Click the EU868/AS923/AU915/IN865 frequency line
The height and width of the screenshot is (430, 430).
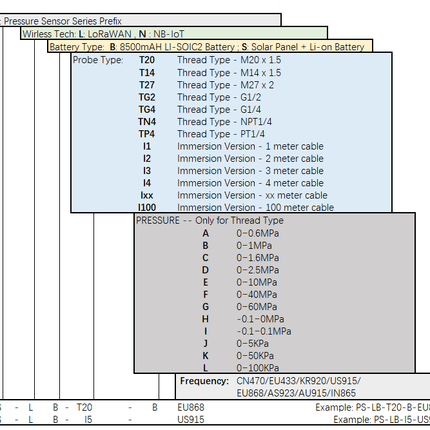point(296,393)
